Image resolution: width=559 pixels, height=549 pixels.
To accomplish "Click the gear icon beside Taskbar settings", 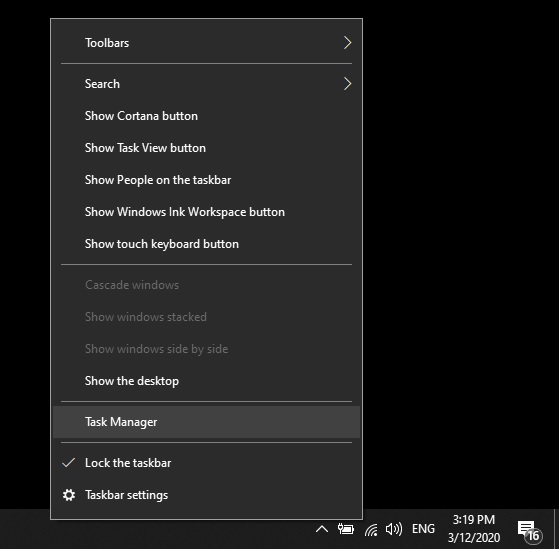I will click(69, 495).
